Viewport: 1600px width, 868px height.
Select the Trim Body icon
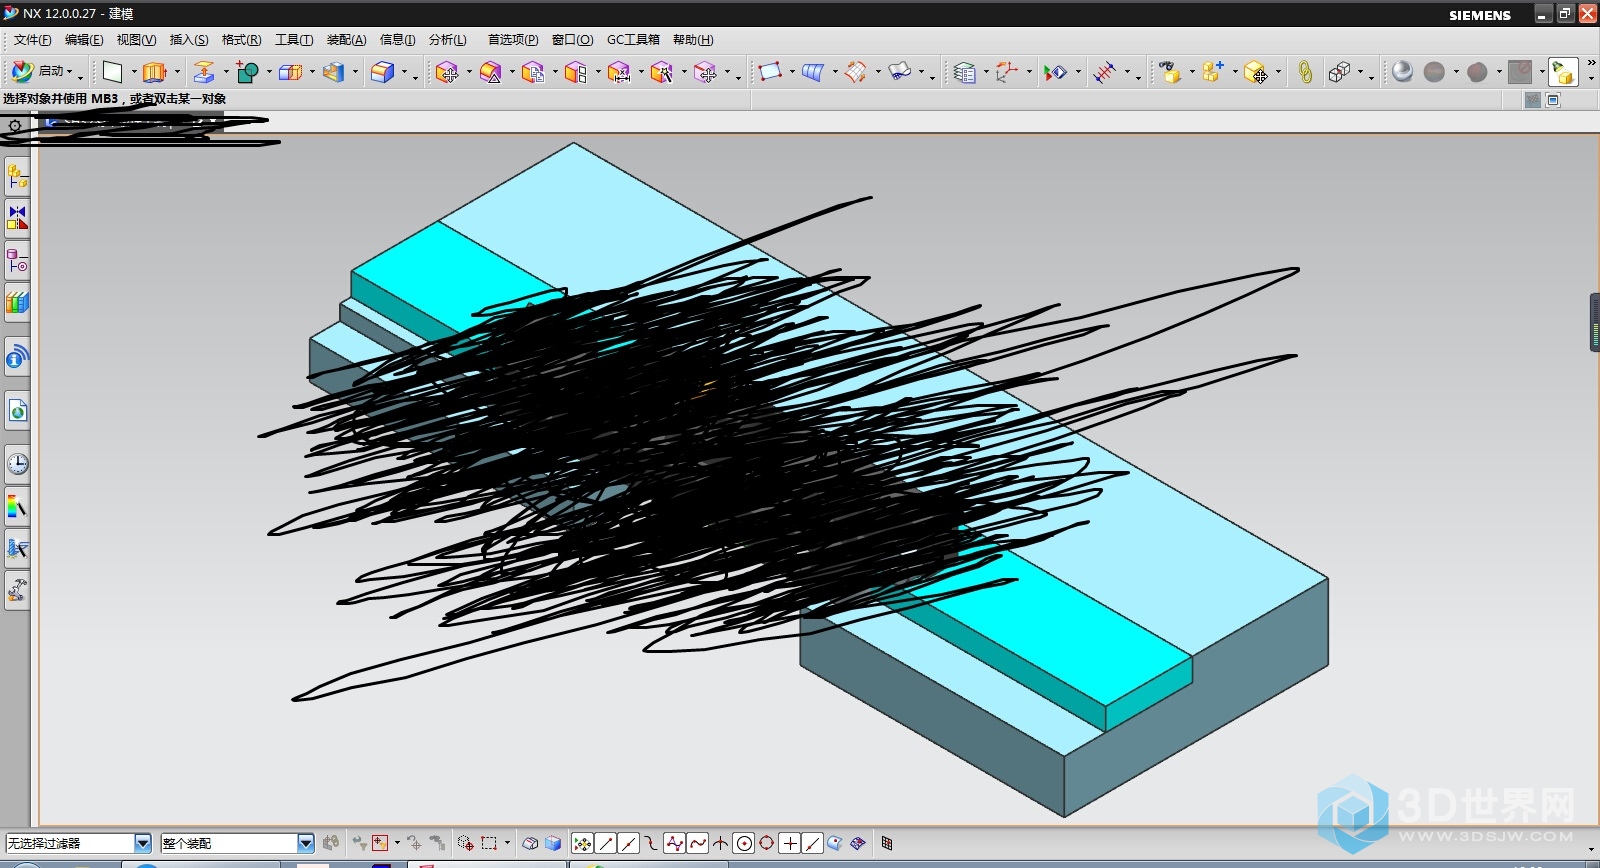(x=290, y=72)
